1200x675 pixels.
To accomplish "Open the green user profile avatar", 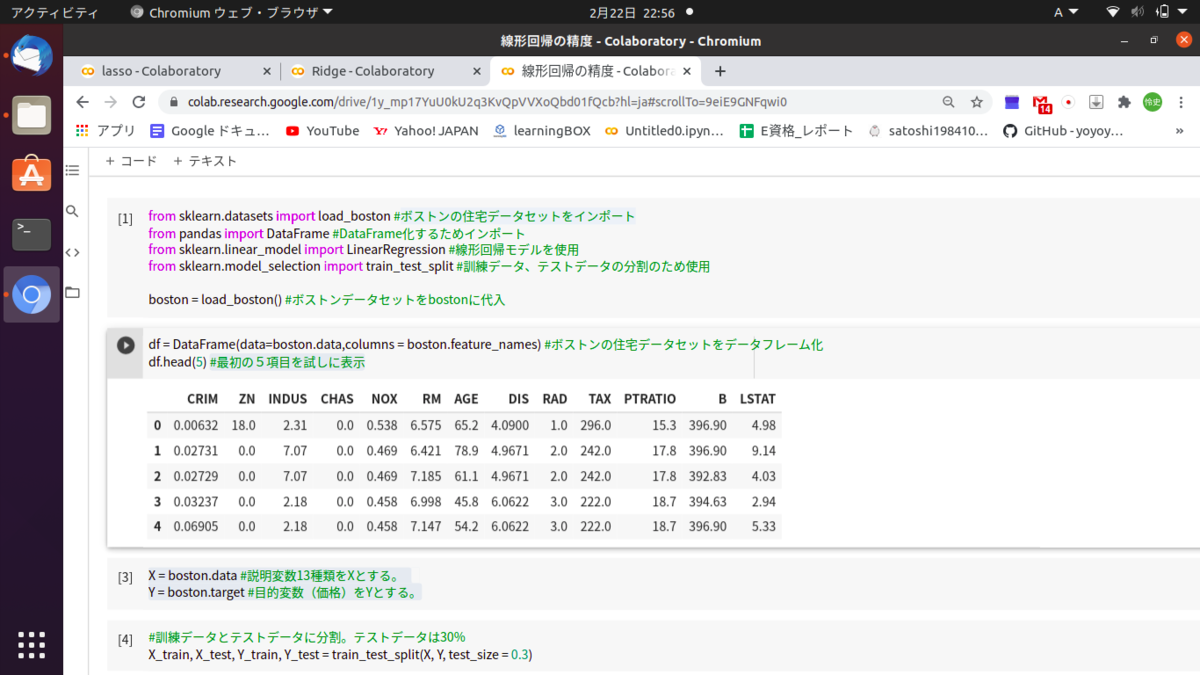I will click(1153, 102).
